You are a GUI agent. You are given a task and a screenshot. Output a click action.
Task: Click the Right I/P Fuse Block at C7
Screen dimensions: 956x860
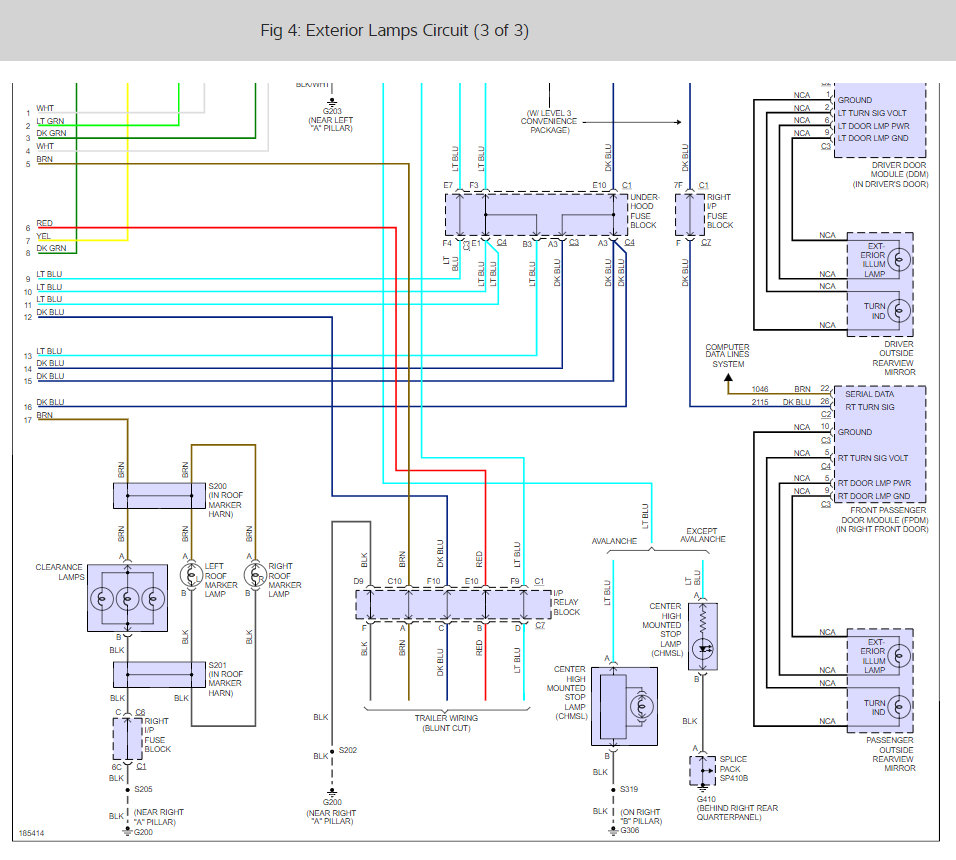[690, 215]
